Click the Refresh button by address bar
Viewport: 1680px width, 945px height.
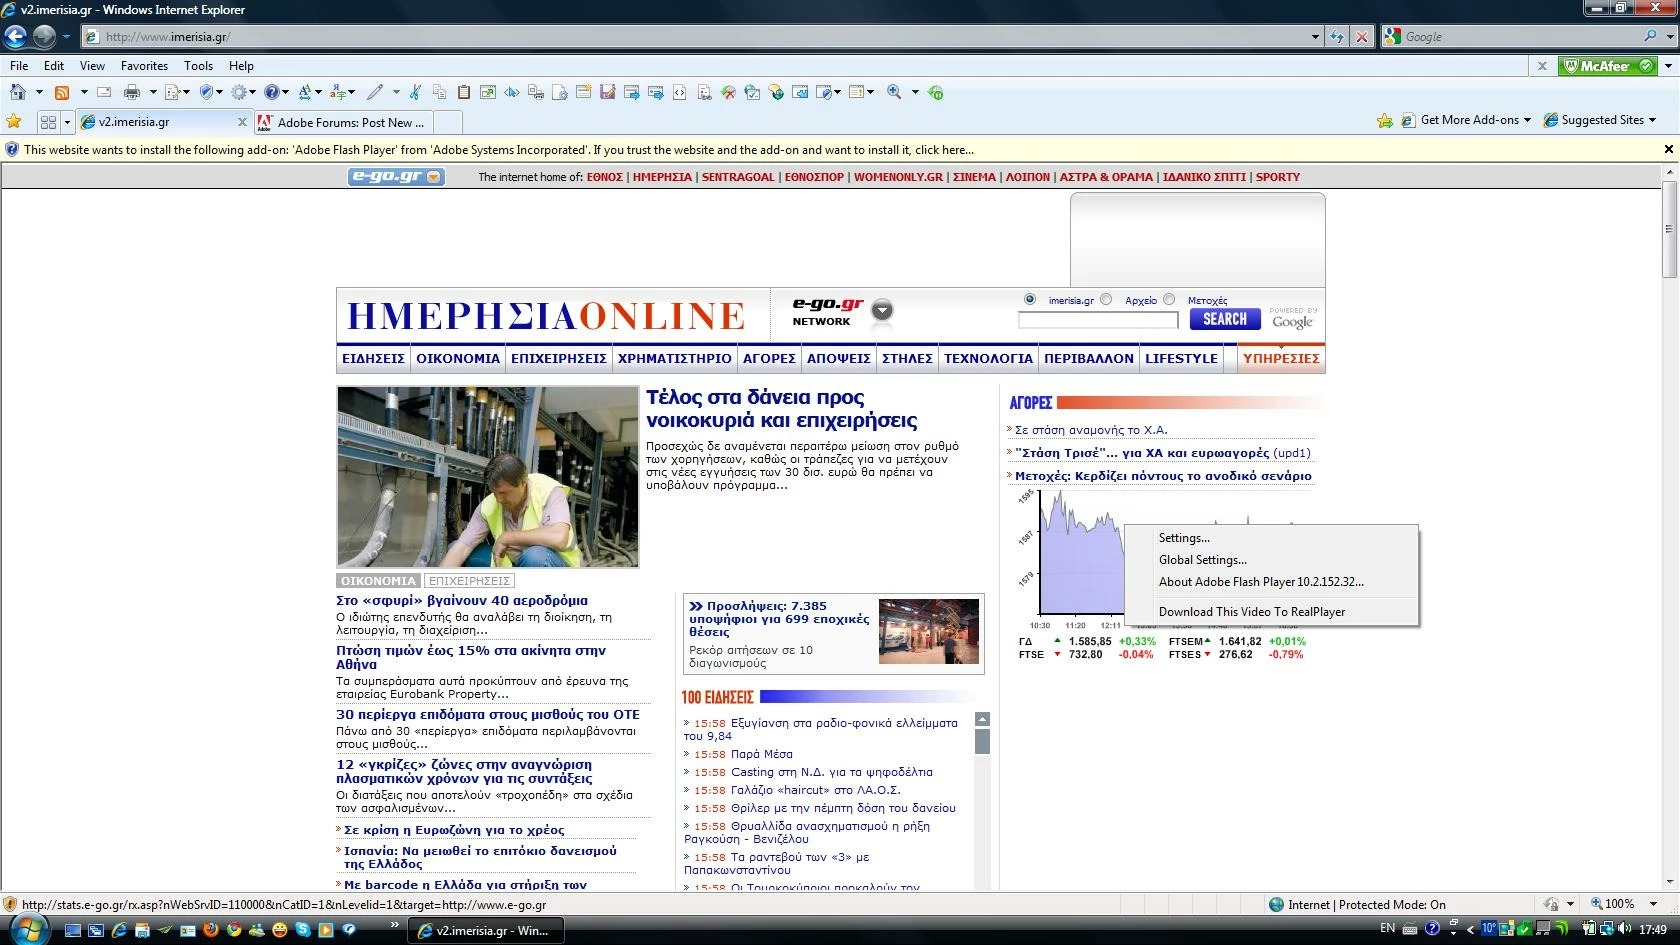[1337, 37]
